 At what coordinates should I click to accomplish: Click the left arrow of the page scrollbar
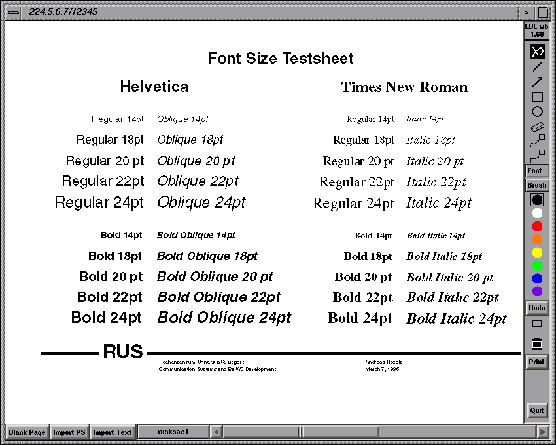(216, 432)
